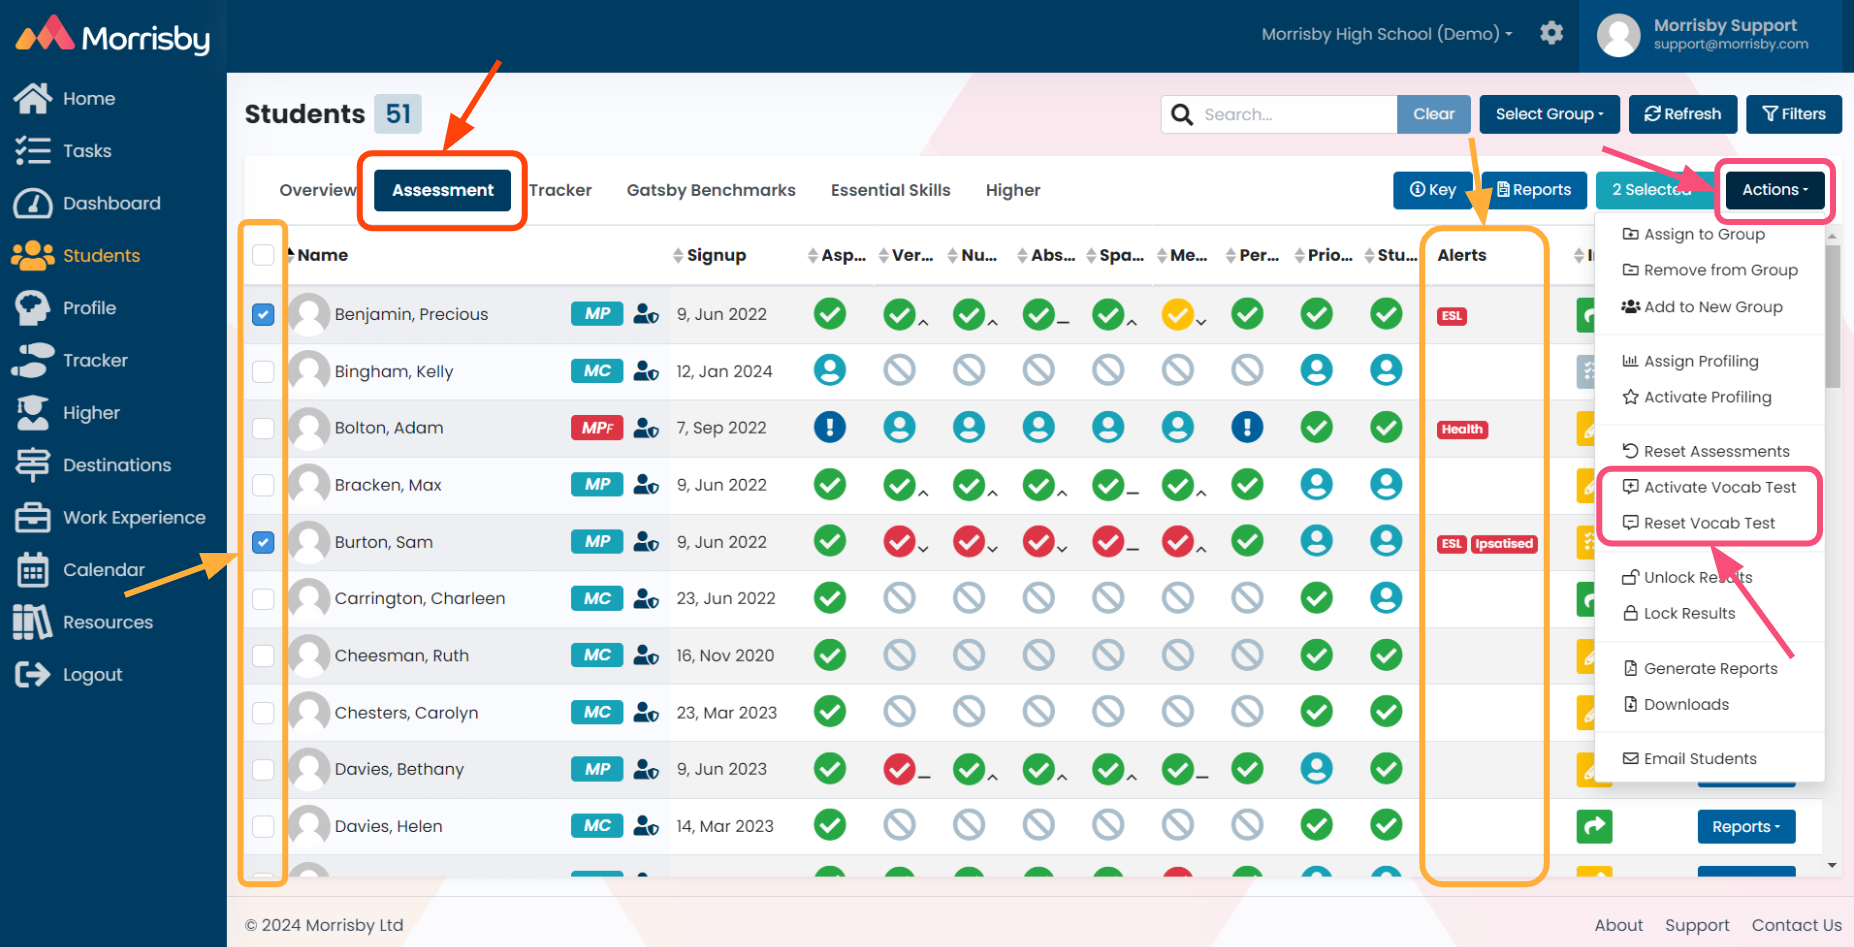Click MPF badge for Bolton, Adam
Screen dimensions: 1854x947
(x=597, y=428)
